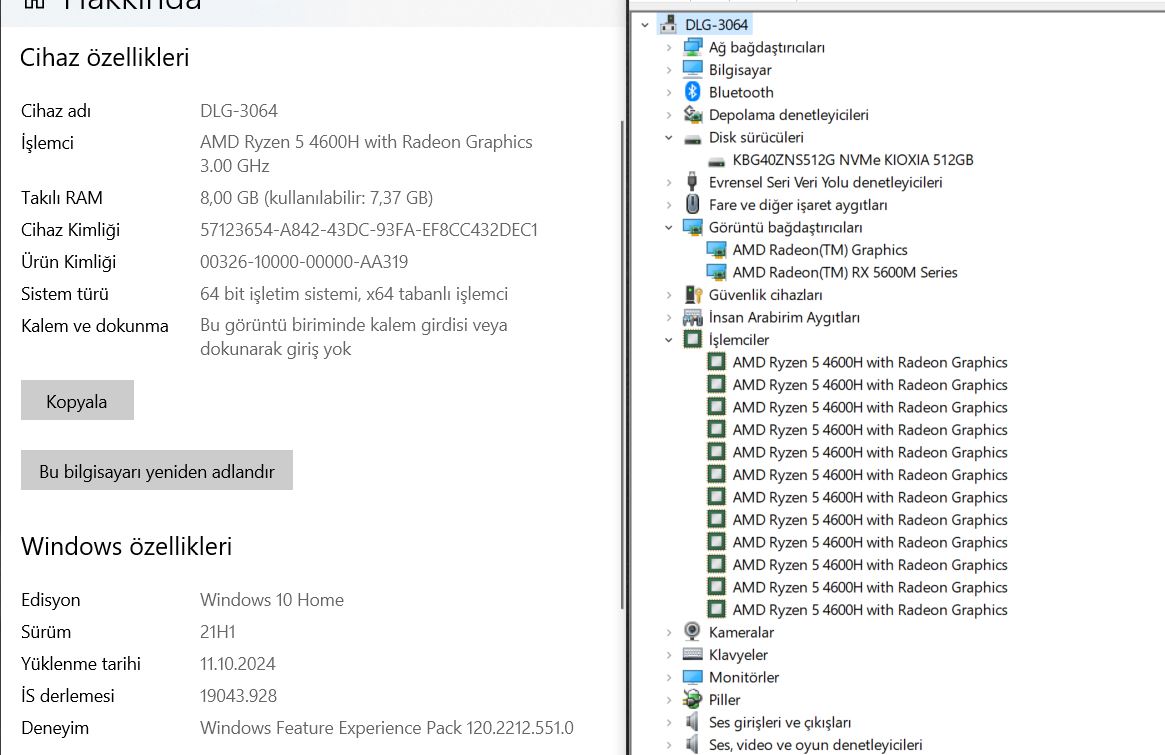The image size is (1165, 755).
Task: Expand the Ağ bağdaştırıcıları node
Action: coord(669,48)
